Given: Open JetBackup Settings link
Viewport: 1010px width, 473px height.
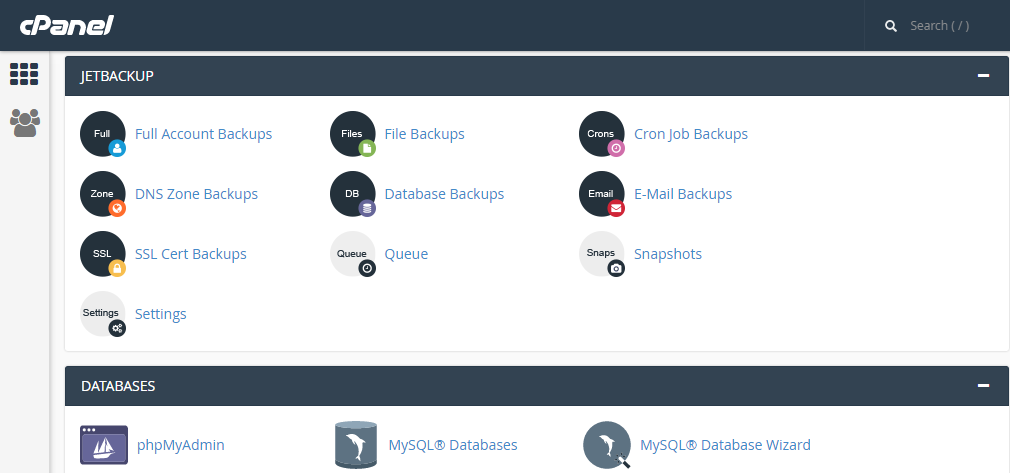Looking at the screenshot, I should coord(160,314).
